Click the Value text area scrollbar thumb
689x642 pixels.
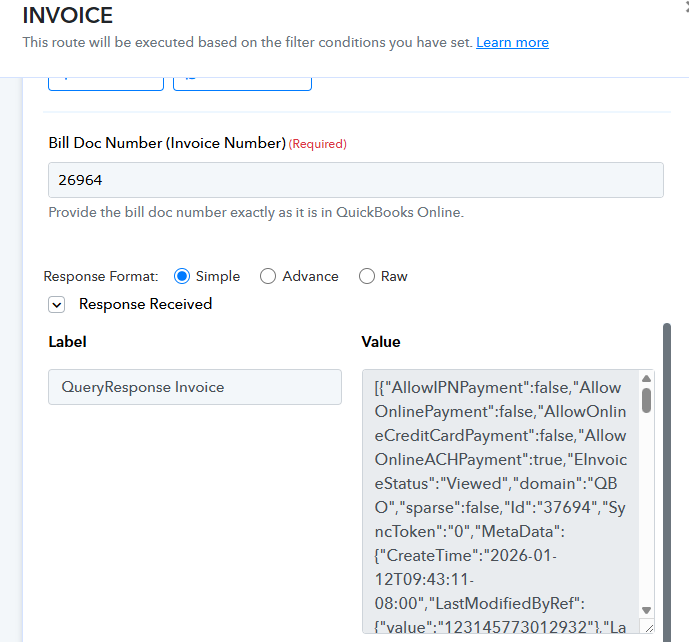[646, 400]
